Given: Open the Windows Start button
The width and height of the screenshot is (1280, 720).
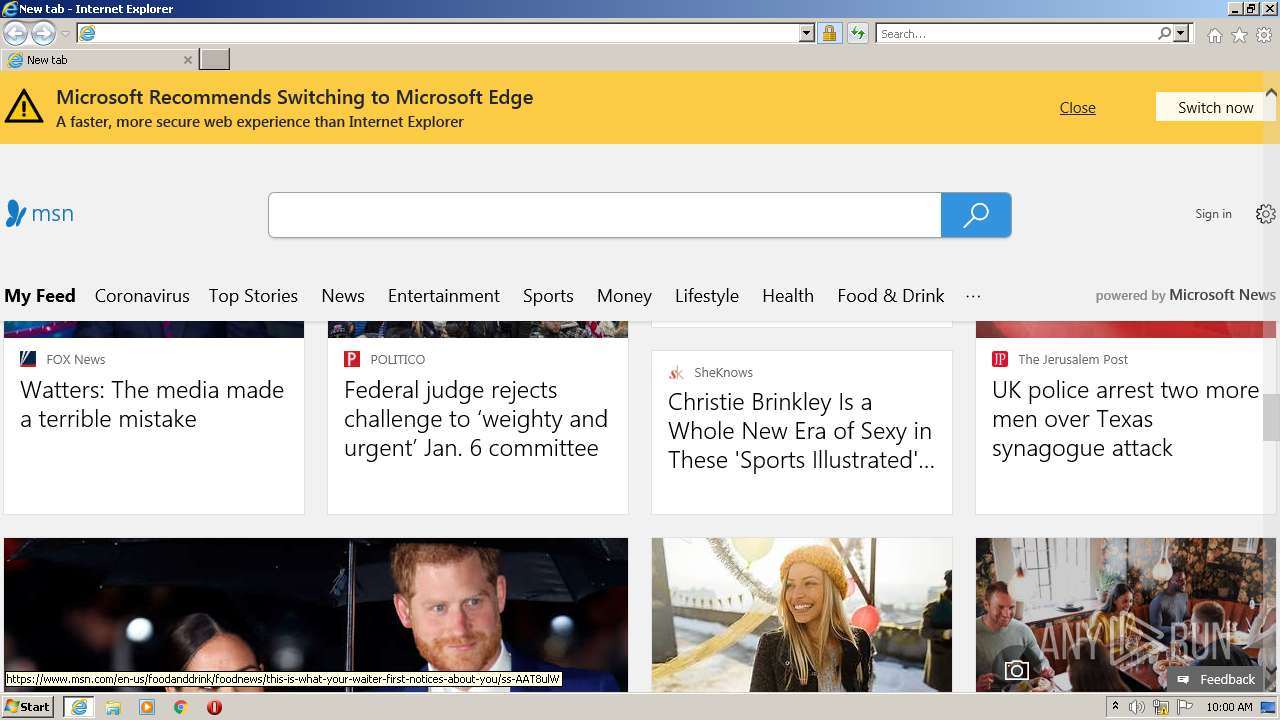Looking at the screenshot, I should coord(28,707).
